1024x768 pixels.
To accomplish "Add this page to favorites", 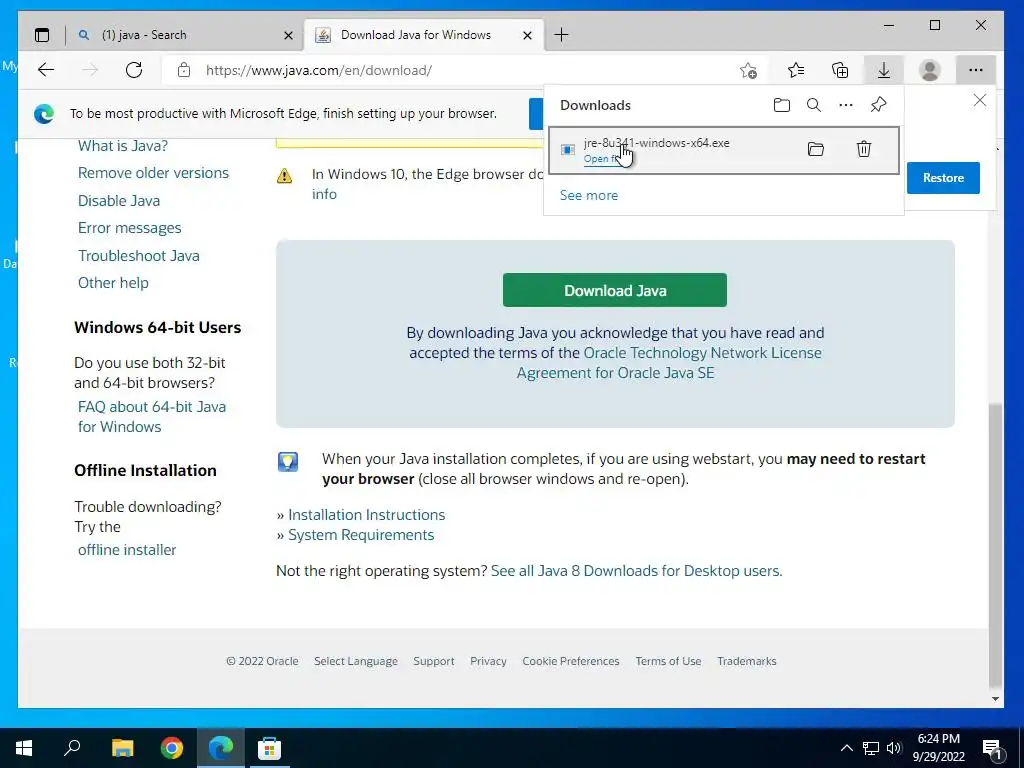I will tap(748, 71).
